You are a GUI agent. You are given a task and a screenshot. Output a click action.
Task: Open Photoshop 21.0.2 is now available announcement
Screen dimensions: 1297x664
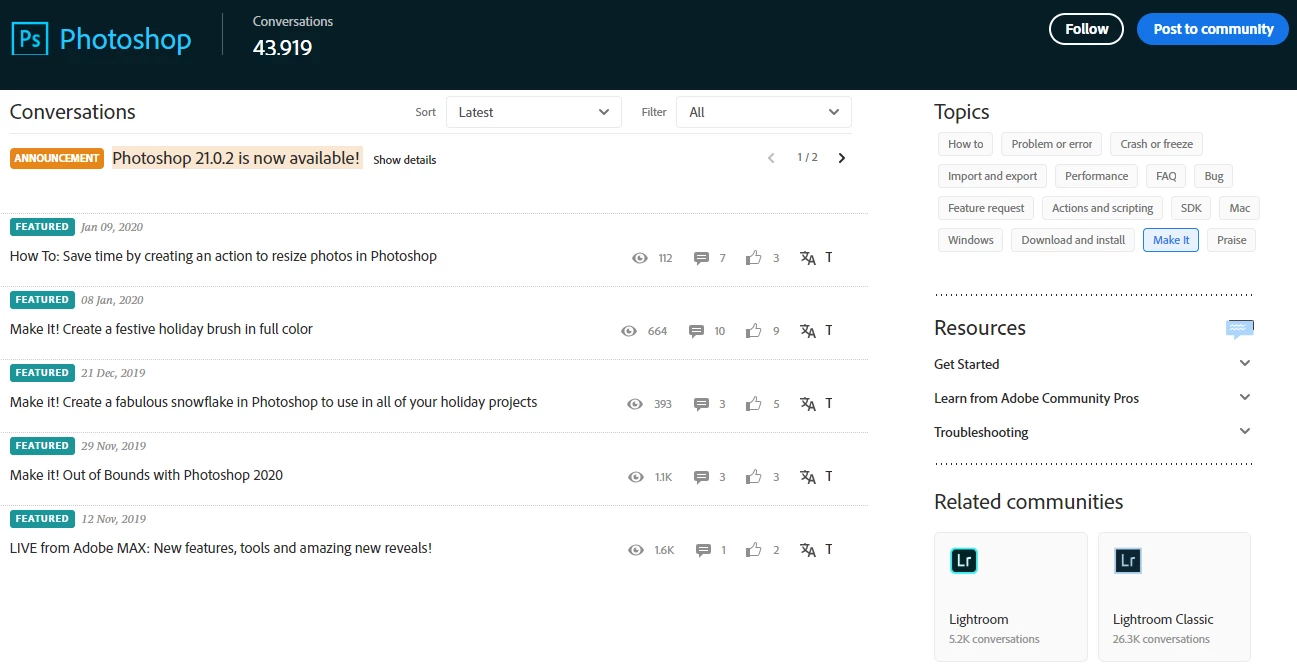point(236,158)
